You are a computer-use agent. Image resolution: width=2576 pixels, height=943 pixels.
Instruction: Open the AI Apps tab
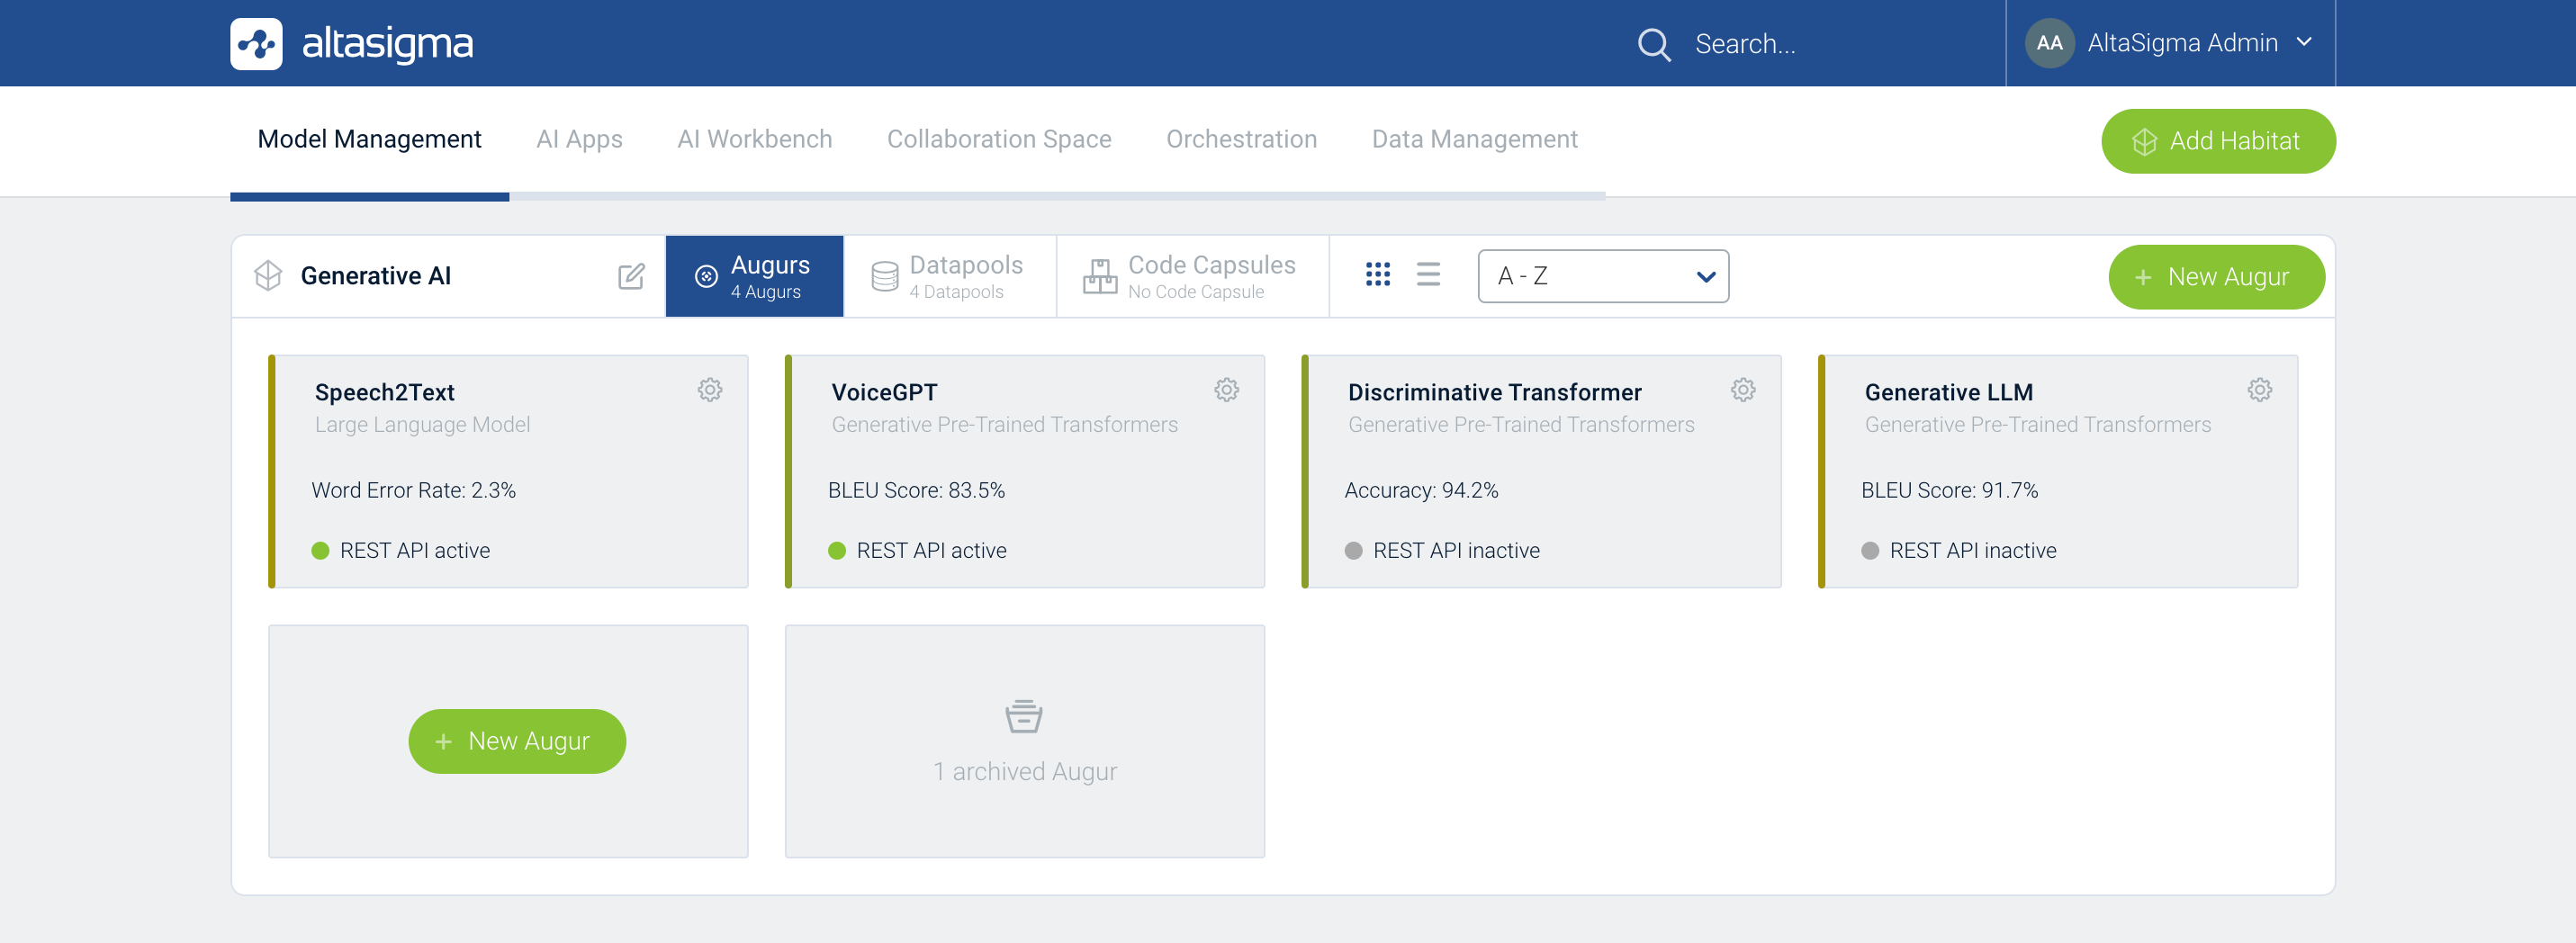click(579, 139)
